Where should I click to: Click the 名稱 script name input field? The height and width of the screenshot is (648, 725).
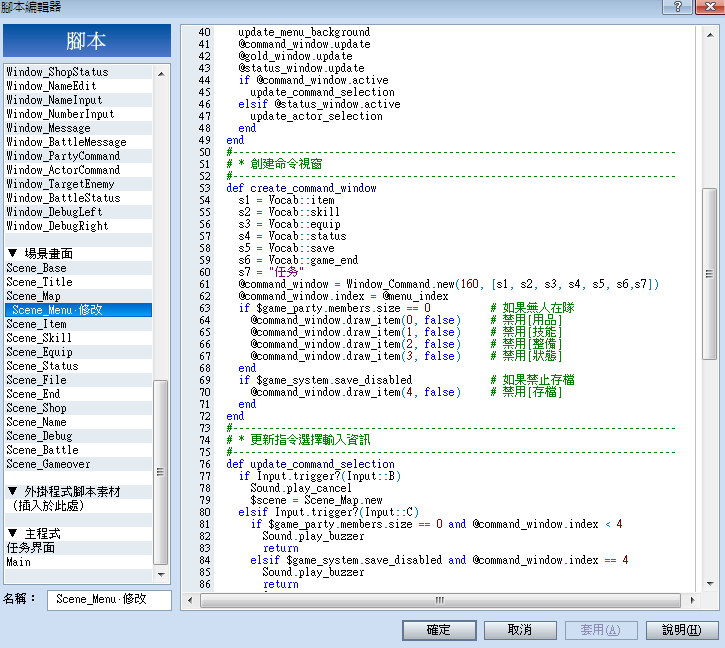(110, 600)
